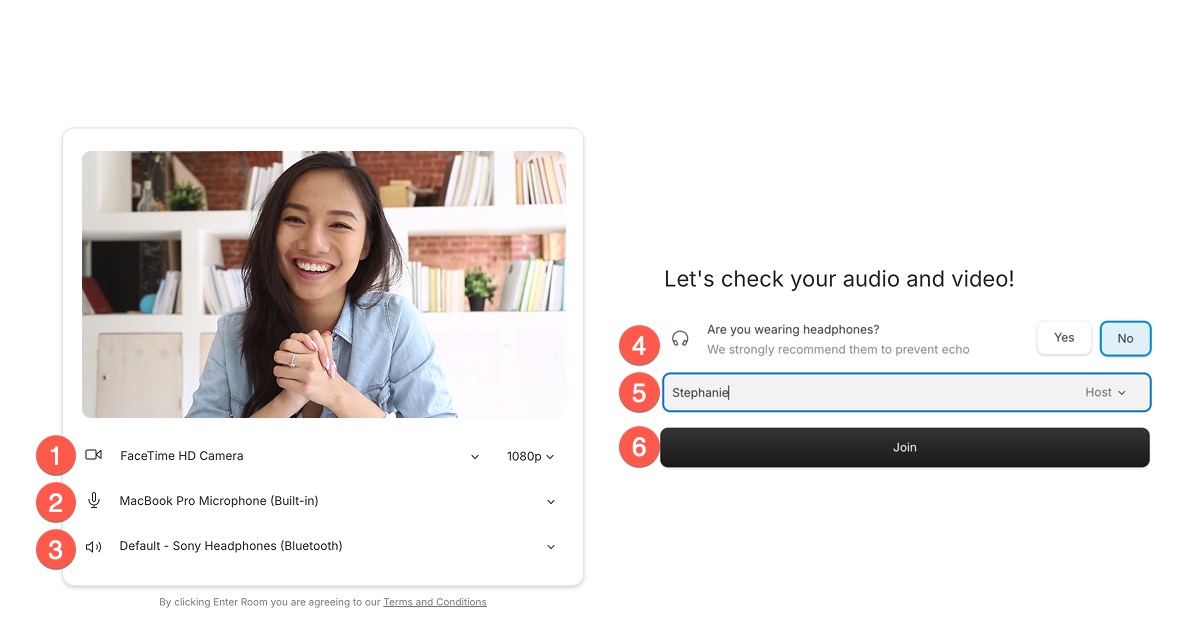Expand the FaceTime HD Camera chevron
Screen dimensions: 1182x643
[x=475, y=457]
